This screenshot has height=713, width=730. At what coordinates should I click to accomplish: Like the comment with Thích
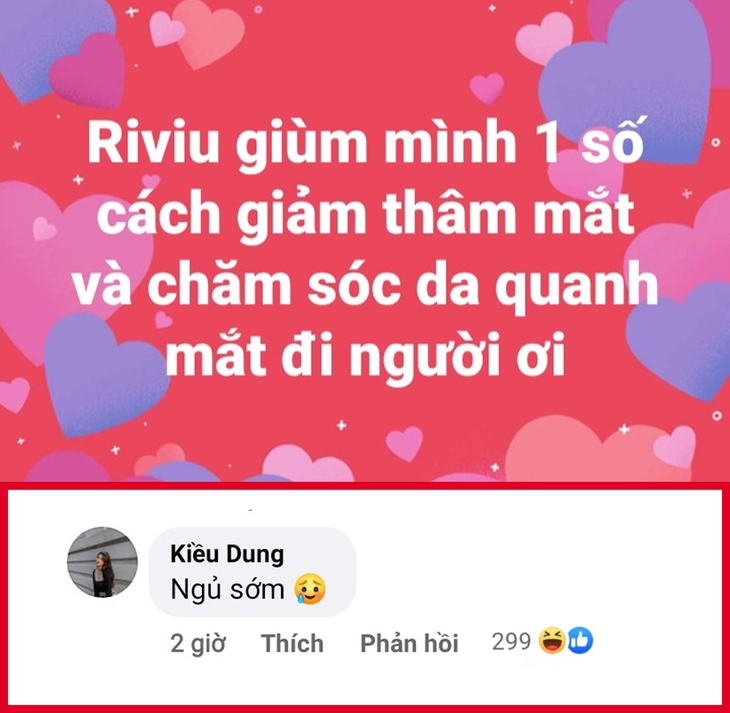(292, 643)
